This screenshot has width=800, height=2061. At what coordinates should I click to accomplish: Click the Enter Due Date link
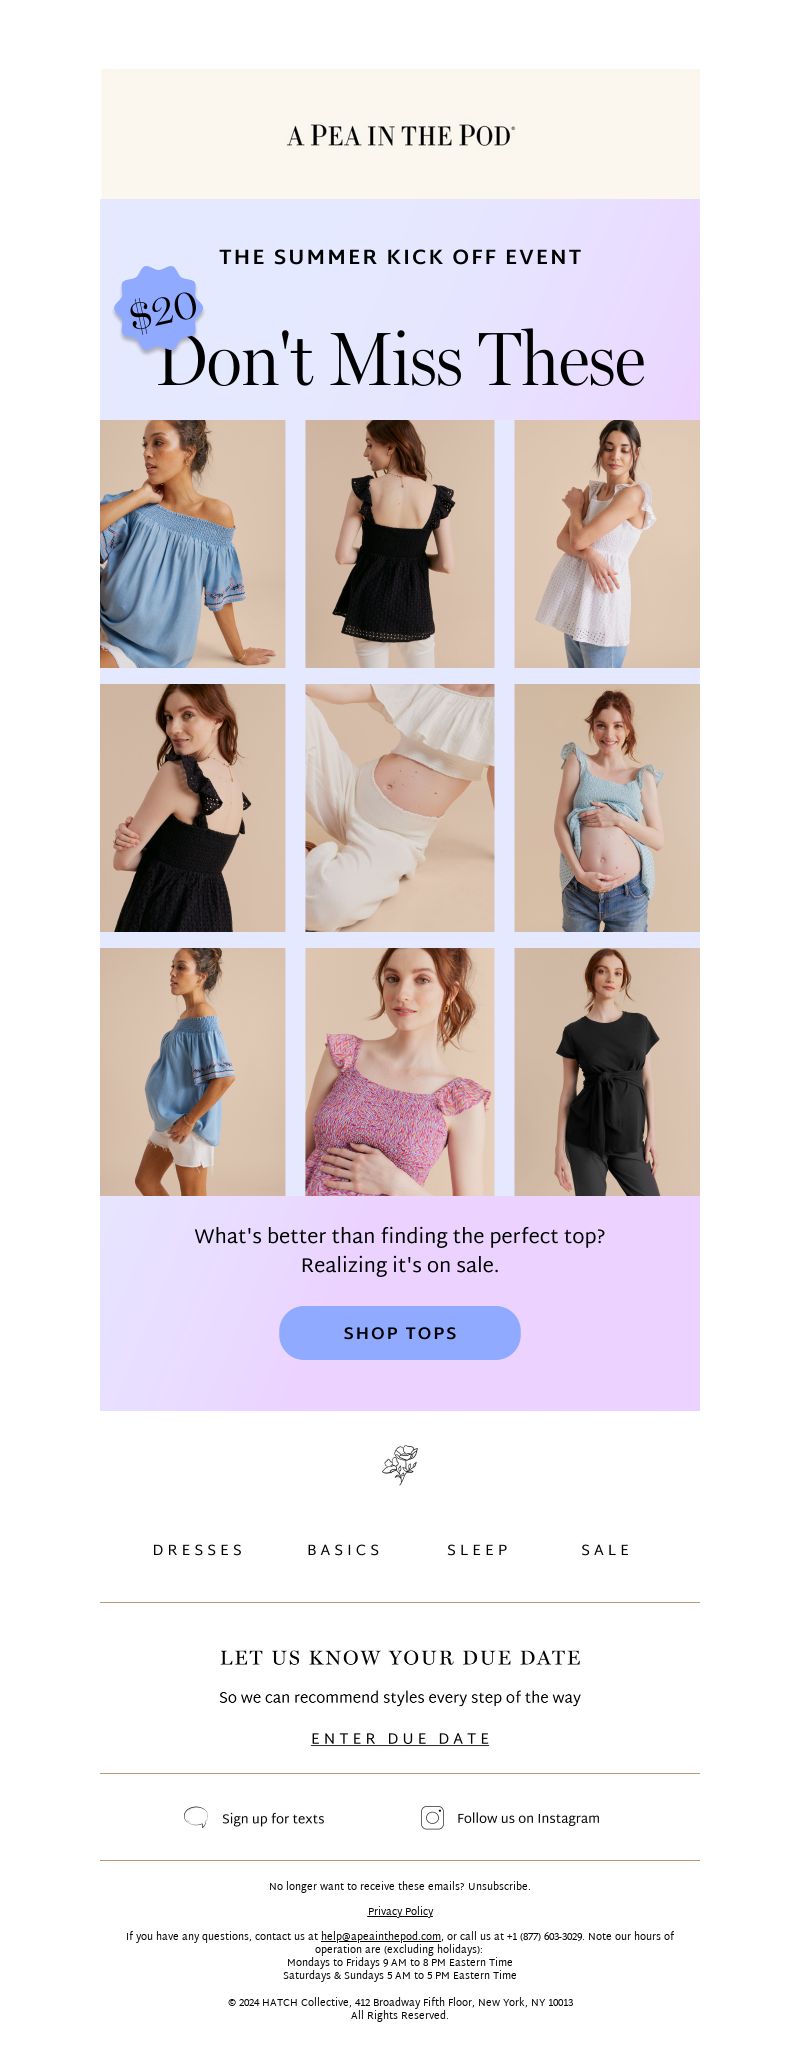coord(401,1739)
